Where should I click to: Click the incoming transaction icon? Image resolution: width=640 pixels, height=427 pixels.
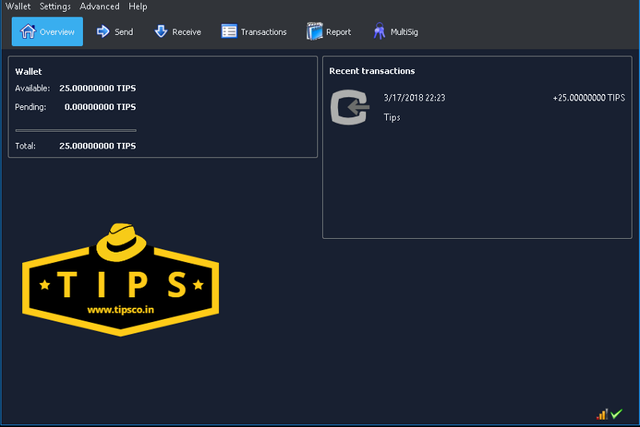(x=350, y=107)
